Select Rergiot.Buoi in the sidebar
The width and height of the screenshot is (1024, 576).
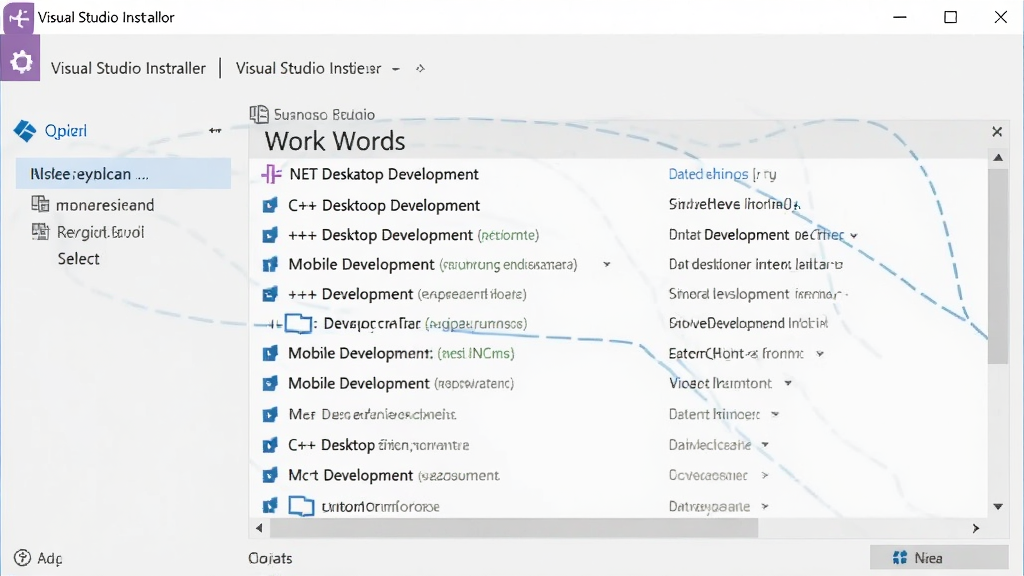[101, 232]
